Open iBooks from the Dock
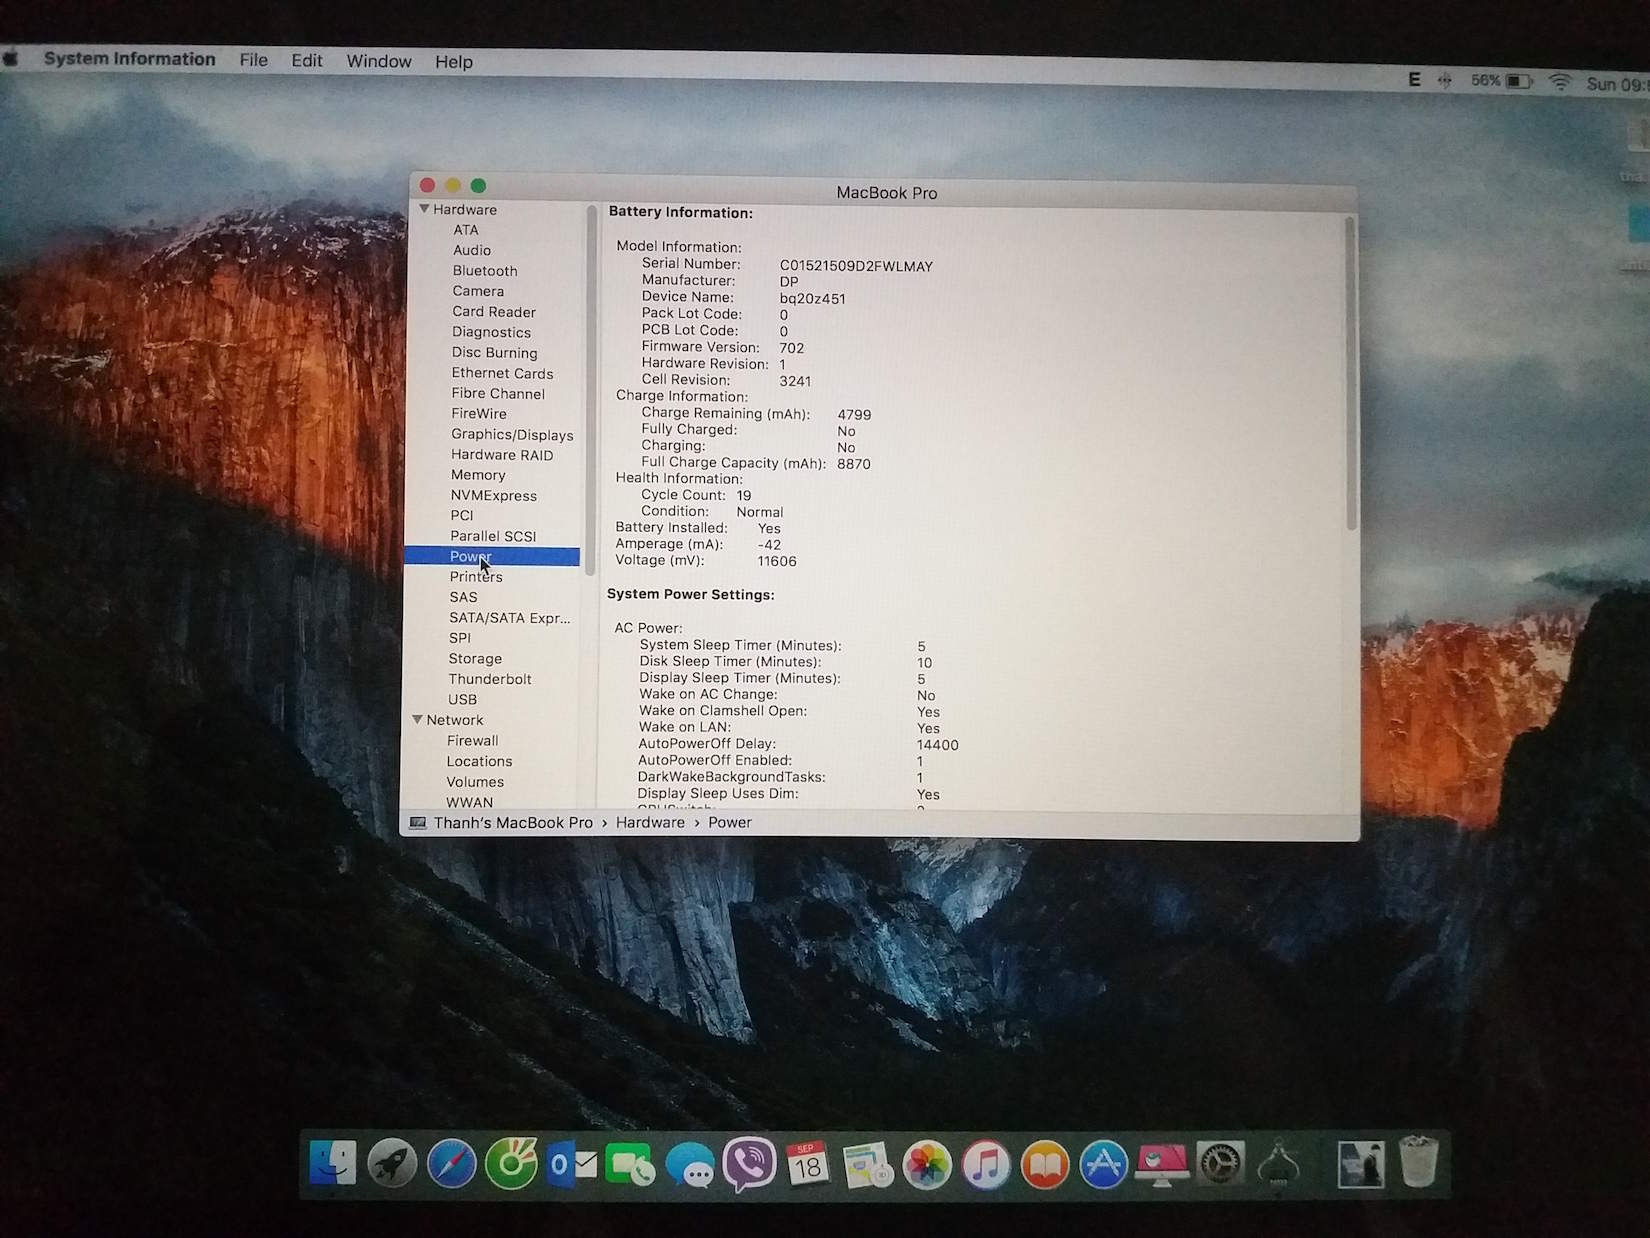 [x=1045, y=1165]
